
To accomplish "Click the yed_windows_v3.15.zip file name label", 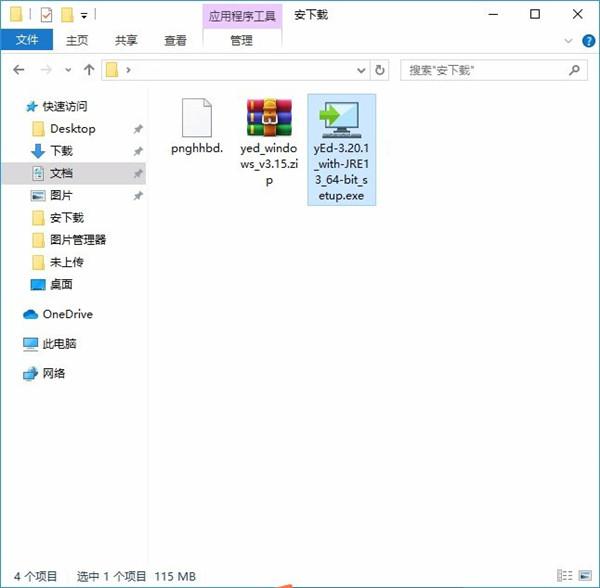I will 269,164.
